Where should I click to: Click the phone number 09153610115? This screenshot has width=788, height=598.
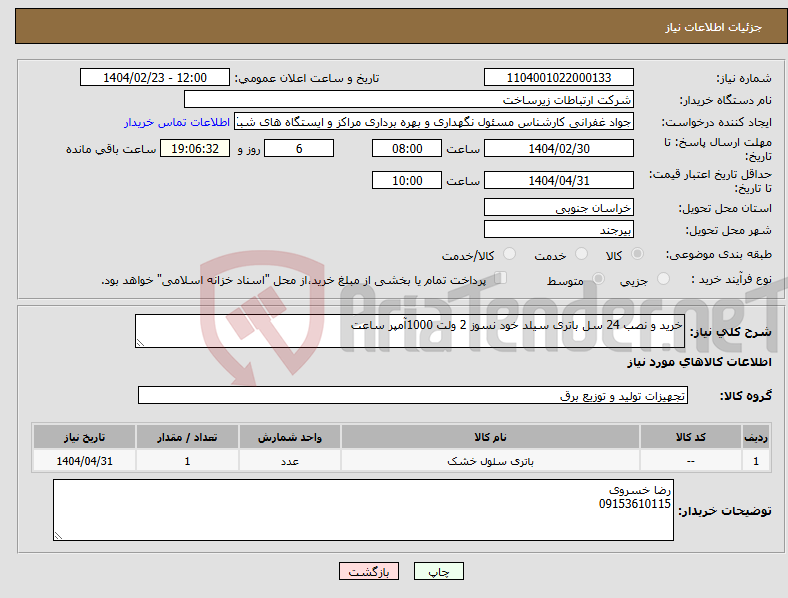[x=634, y=504]
